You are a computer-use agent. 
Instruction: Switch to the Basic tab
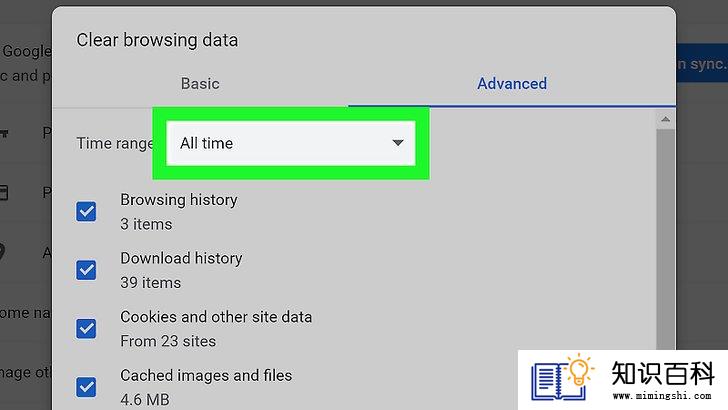click(x=200, y=84)
